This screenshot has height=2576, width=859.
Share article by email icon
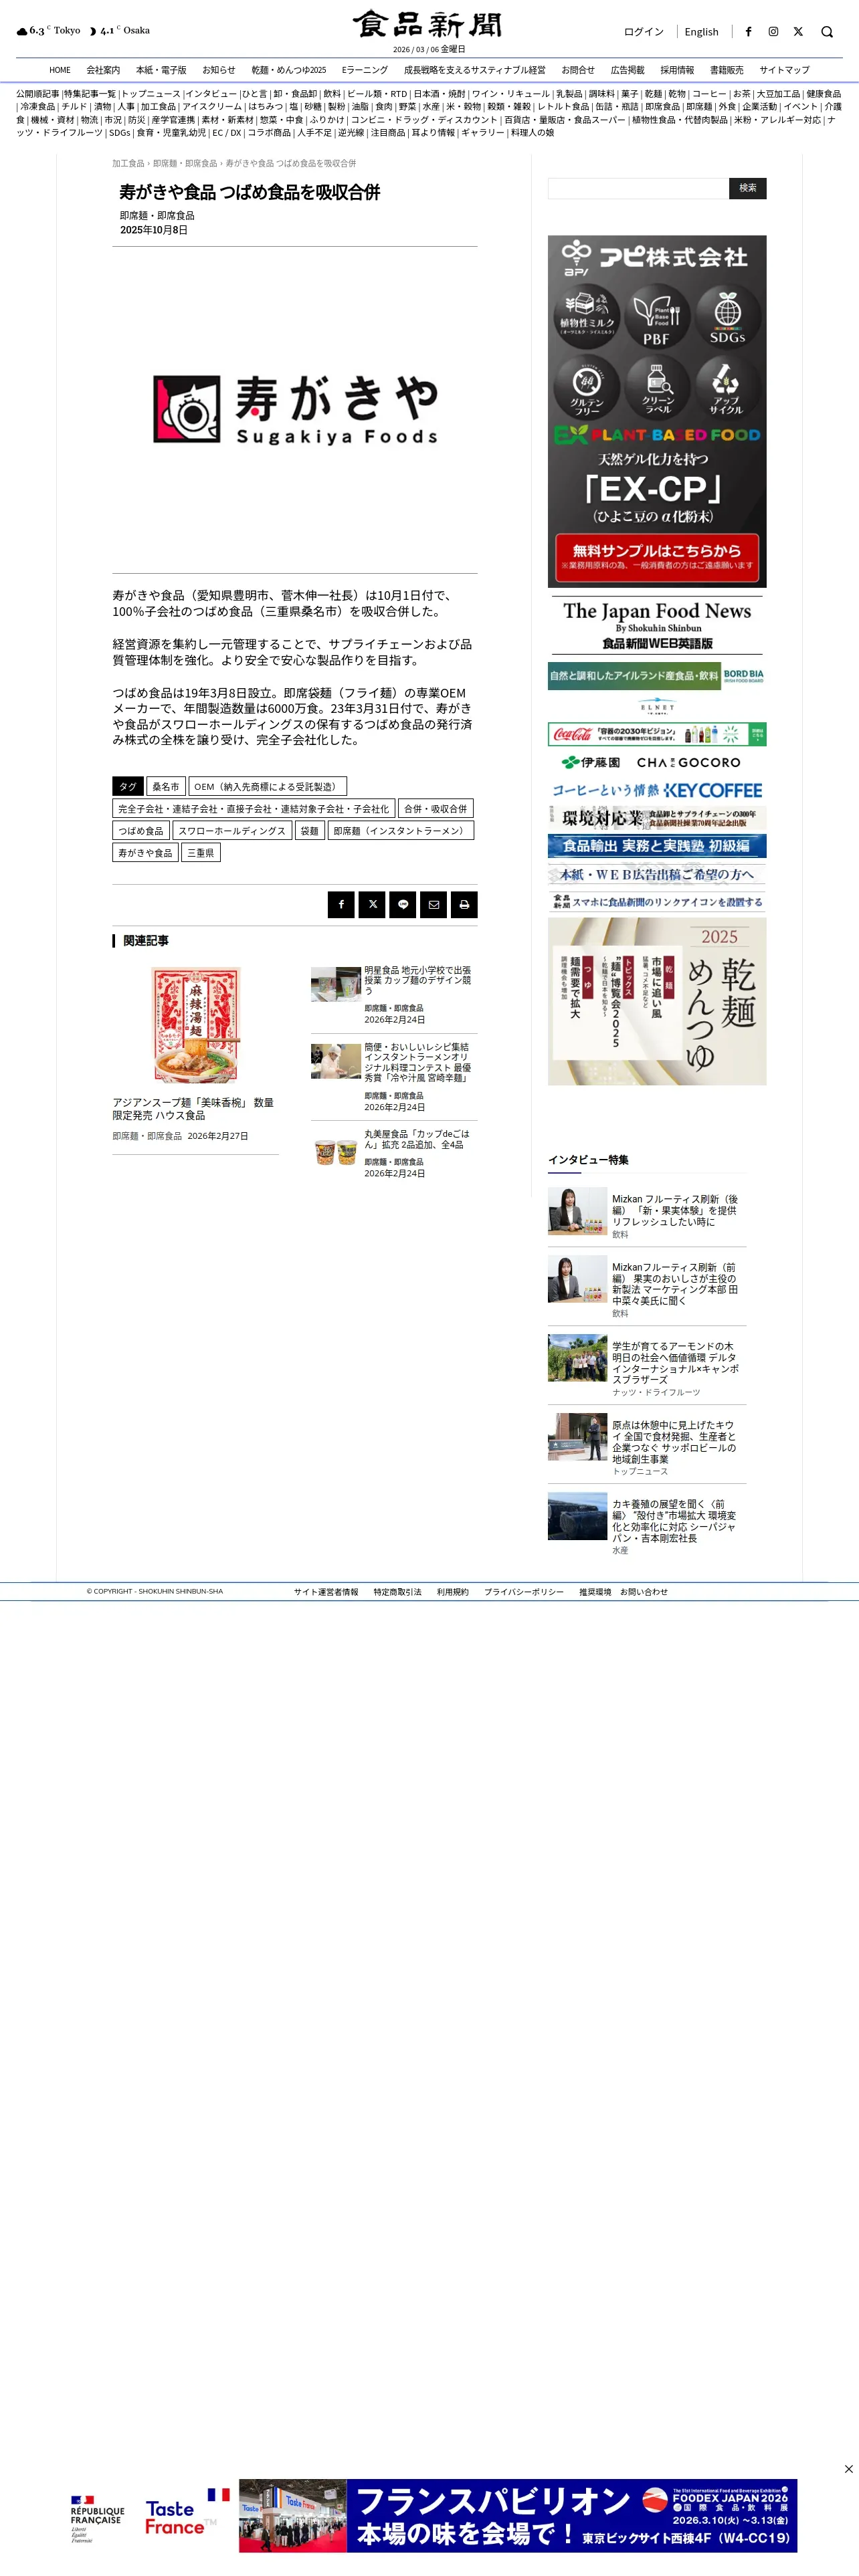pyautogui.click(x=433, y=904)
